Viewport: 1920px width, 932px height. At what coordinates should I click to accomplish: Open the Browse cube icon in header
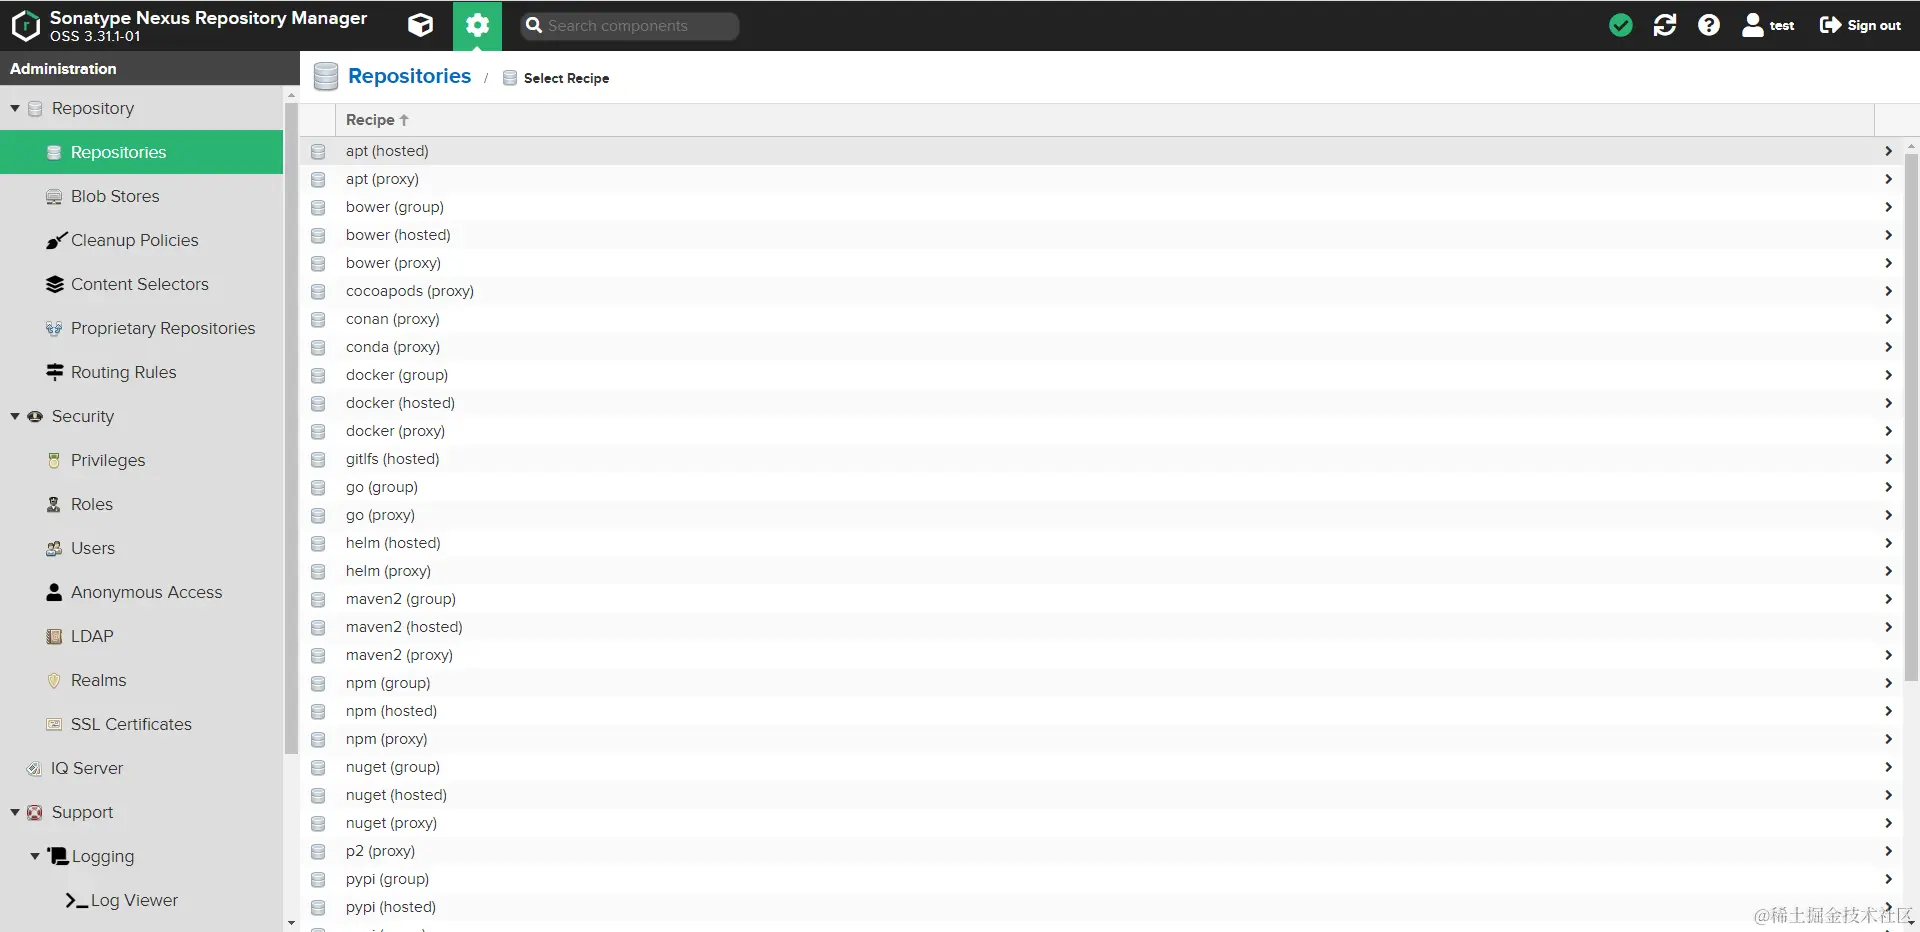(421, 25)
